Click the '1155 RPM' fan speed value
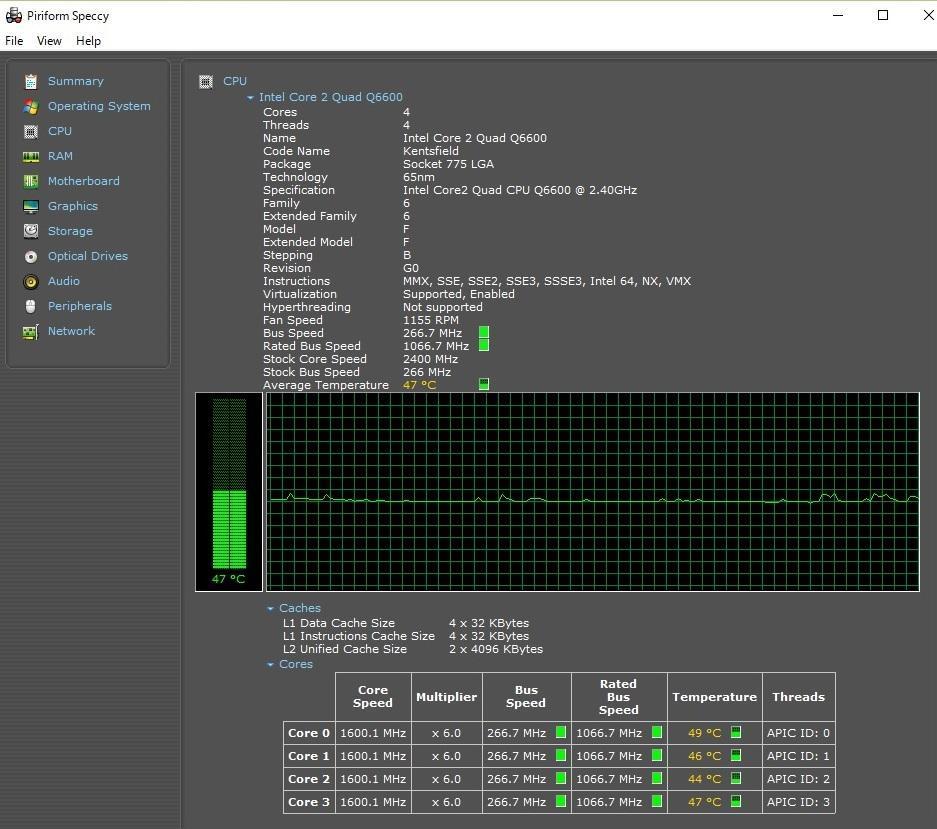Viewport: 937px width, 829px height. [x=431, y=320]
